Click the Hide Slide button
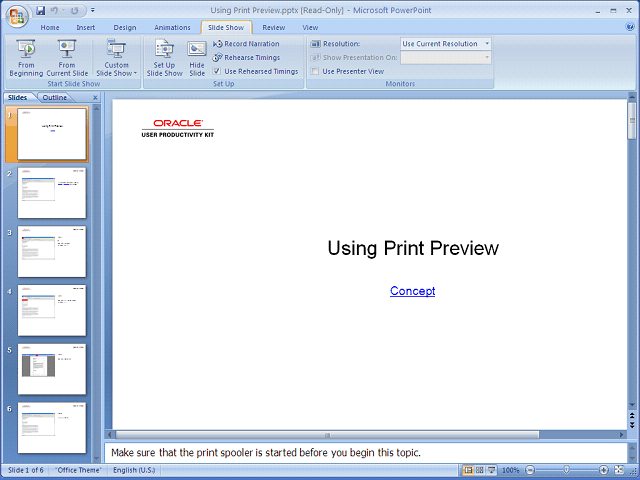 (x=197, y=58)
